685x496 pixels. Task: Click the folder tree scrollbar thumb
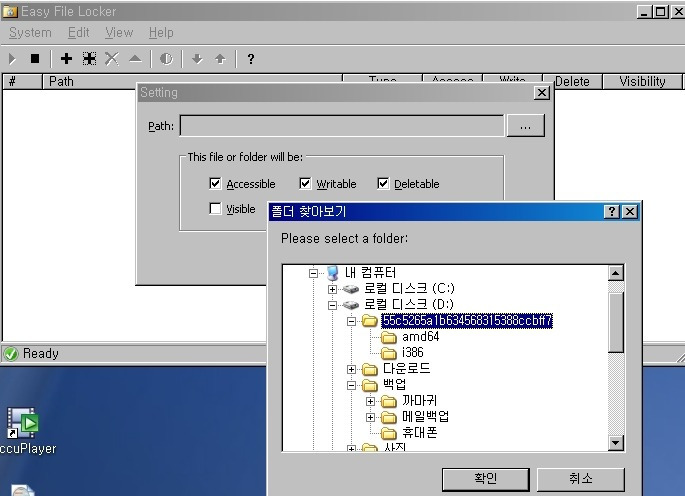(x=616, y=323)
